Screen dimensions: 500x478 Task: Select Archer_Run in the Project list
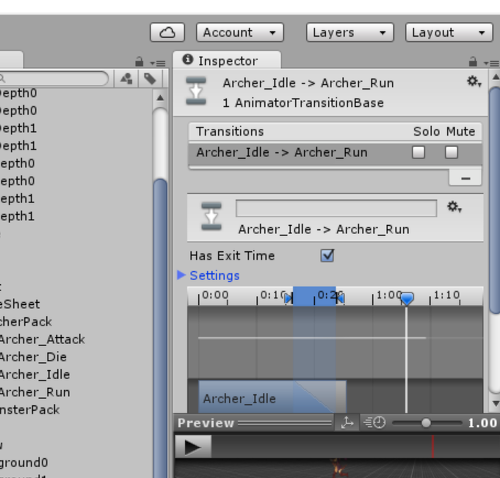[35, 392]
